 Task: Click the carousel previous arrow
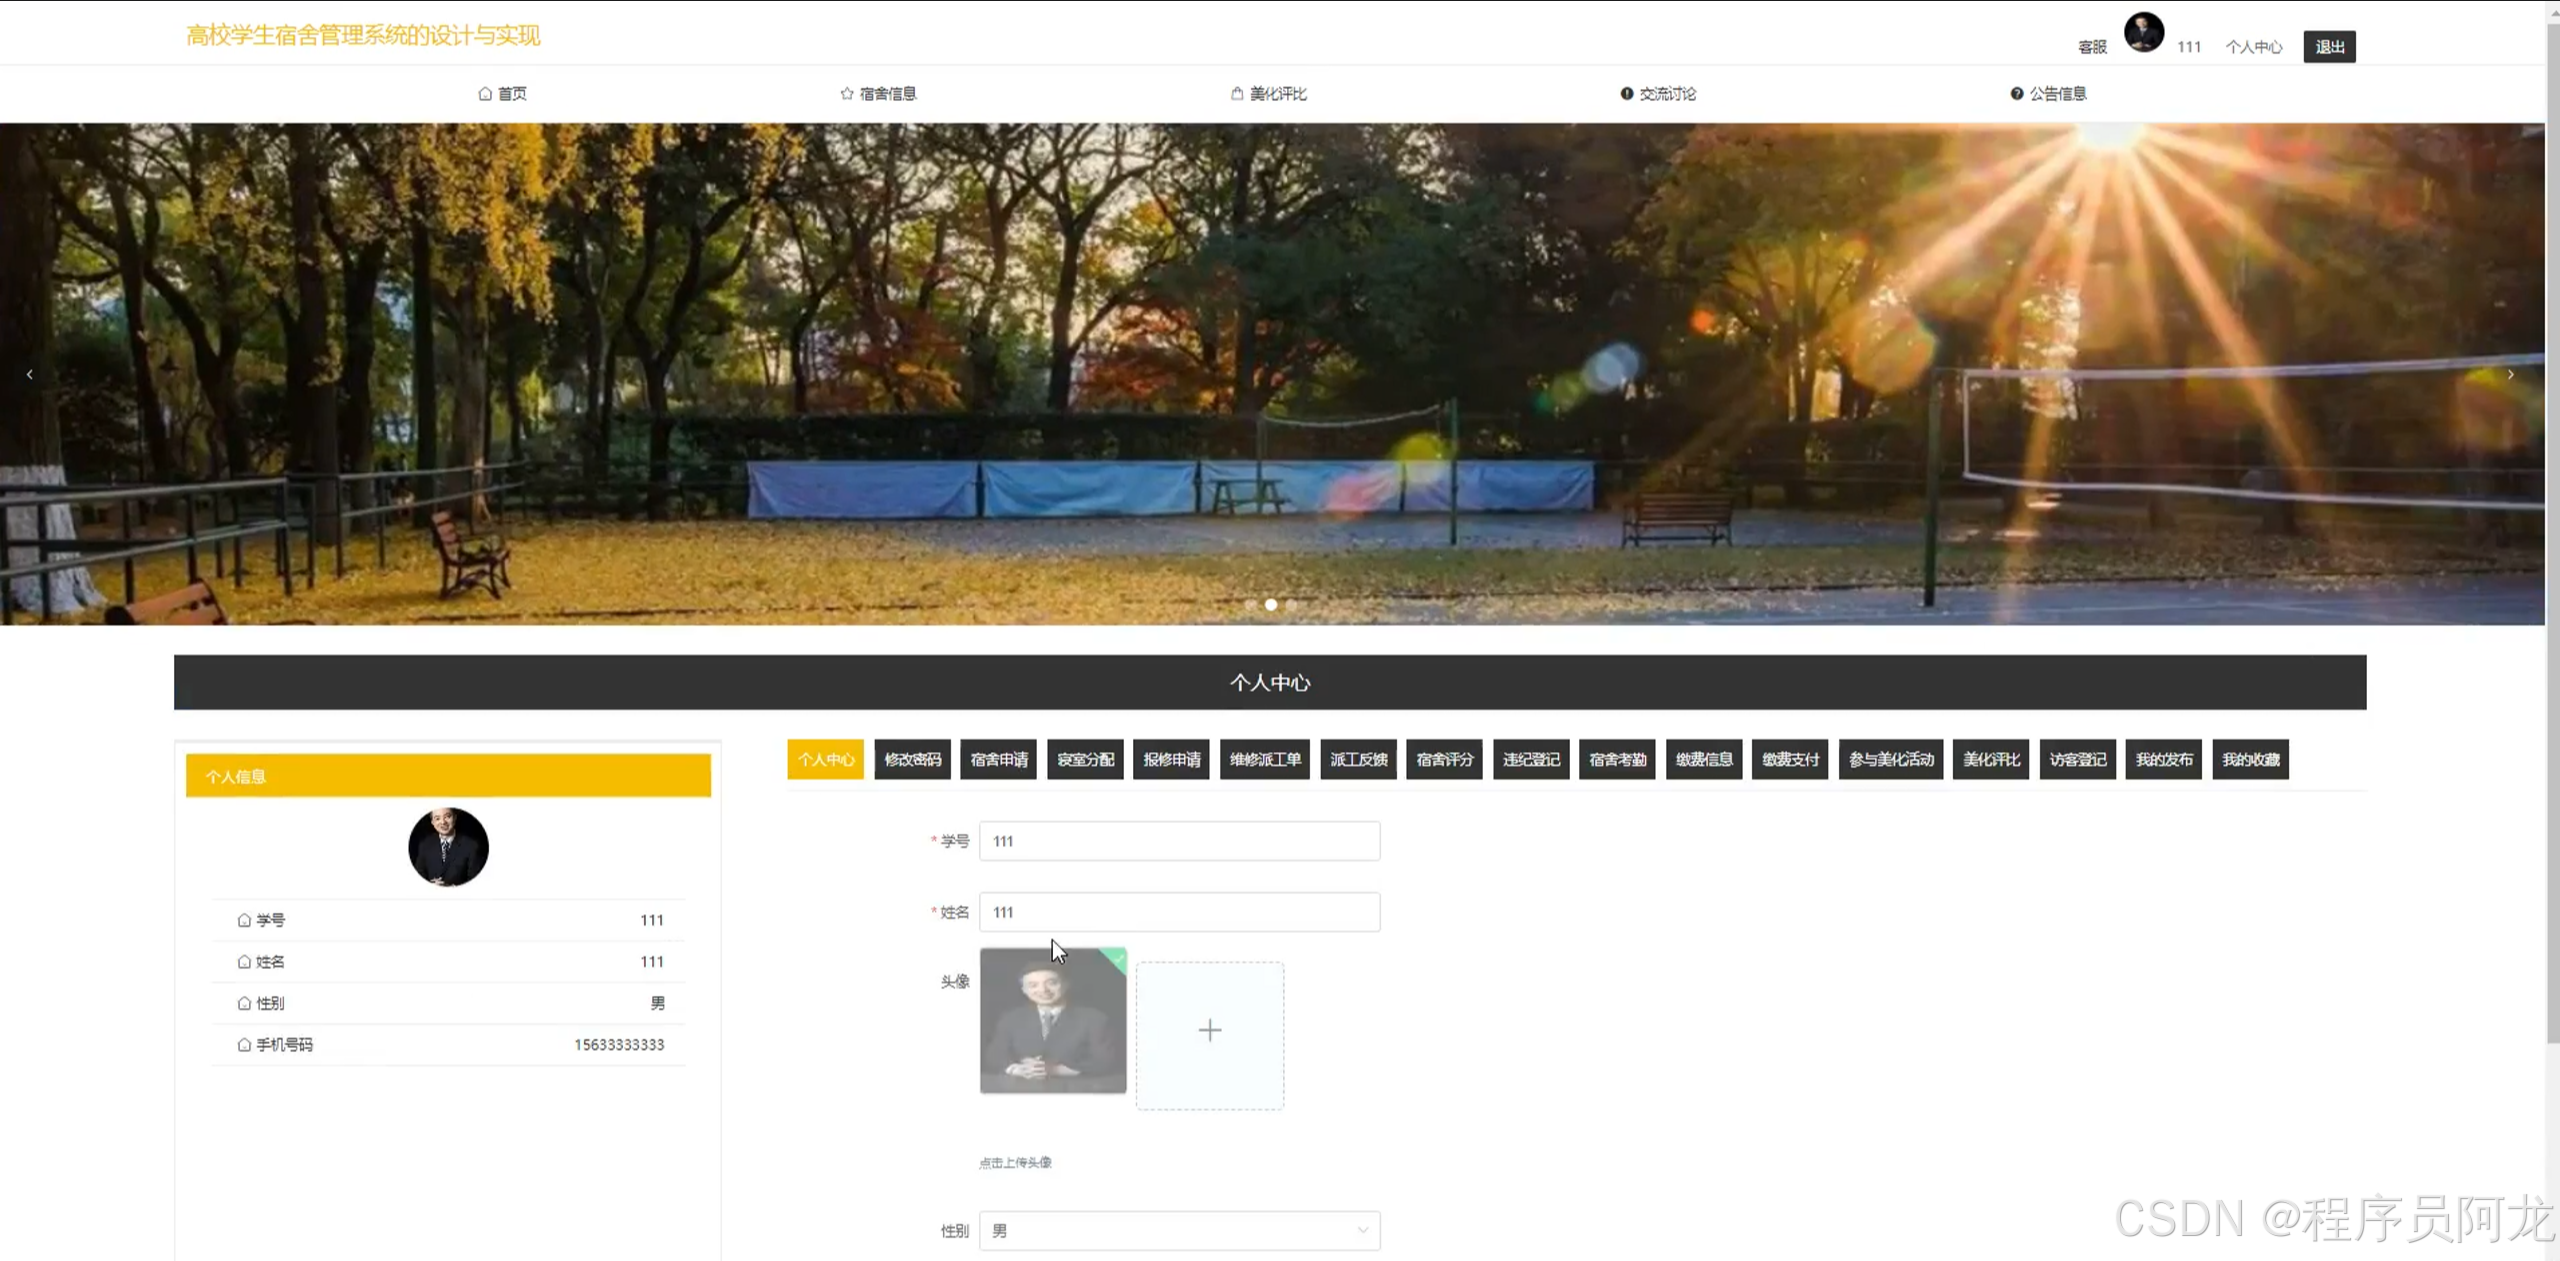click(30, 374)
